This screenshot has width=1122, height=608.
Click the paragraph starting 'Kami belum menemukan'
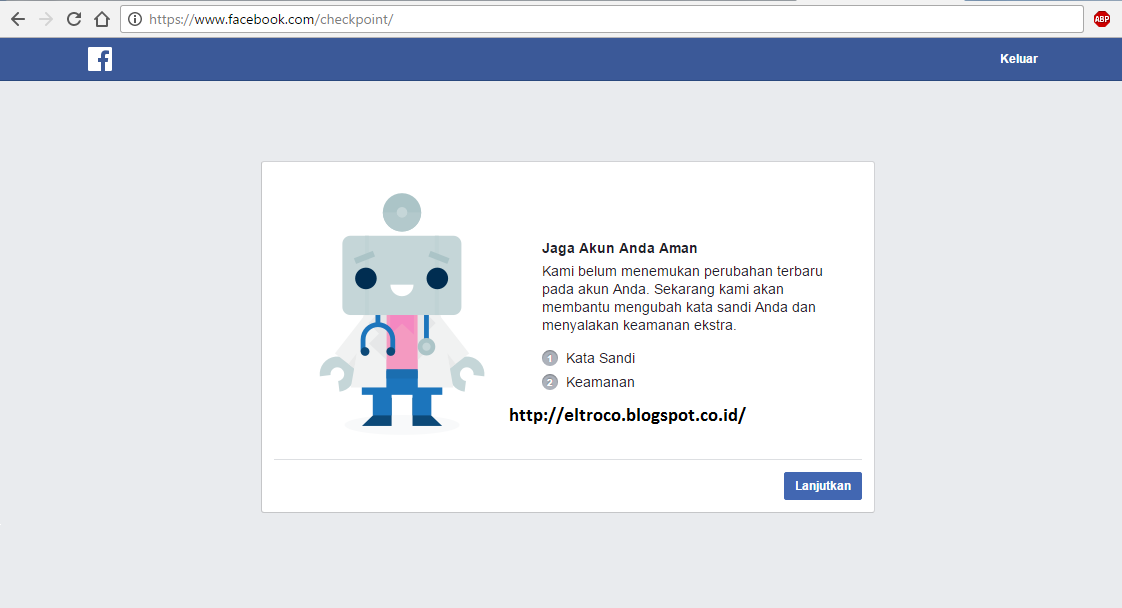[683, 298]
